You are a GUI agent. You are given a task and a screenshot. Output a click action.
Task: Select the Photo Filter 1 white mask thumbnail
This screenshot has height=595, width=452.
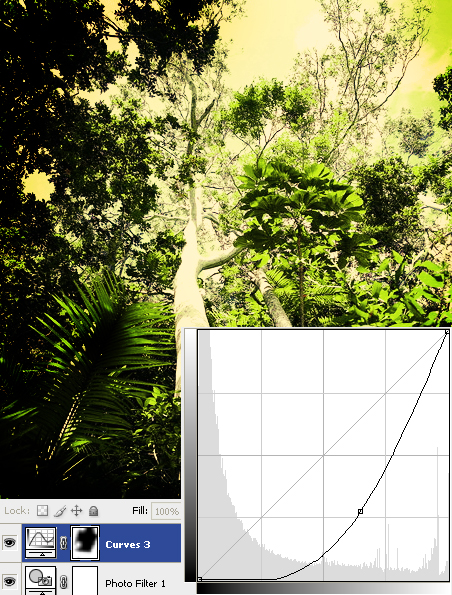[85, 581]
